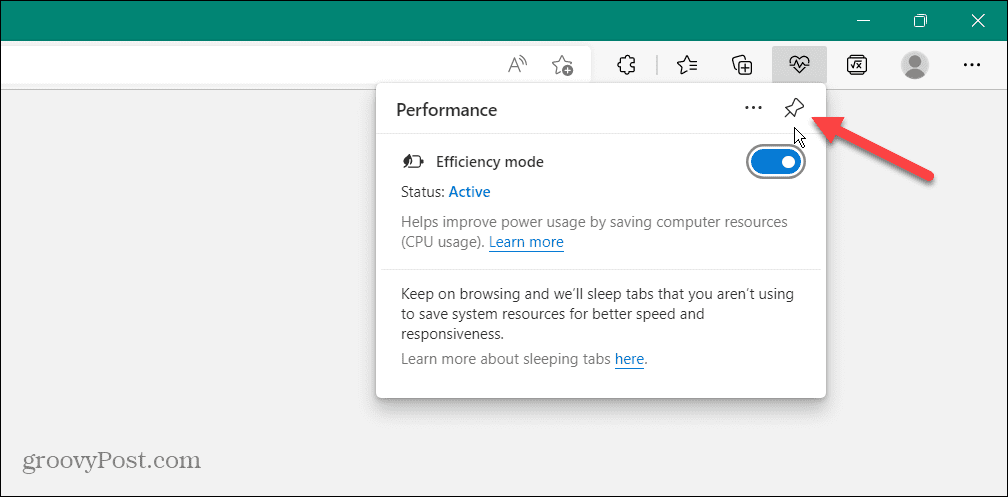
Task: Toggle the Efficiency mode switch off
Action: tap(776, 162)
